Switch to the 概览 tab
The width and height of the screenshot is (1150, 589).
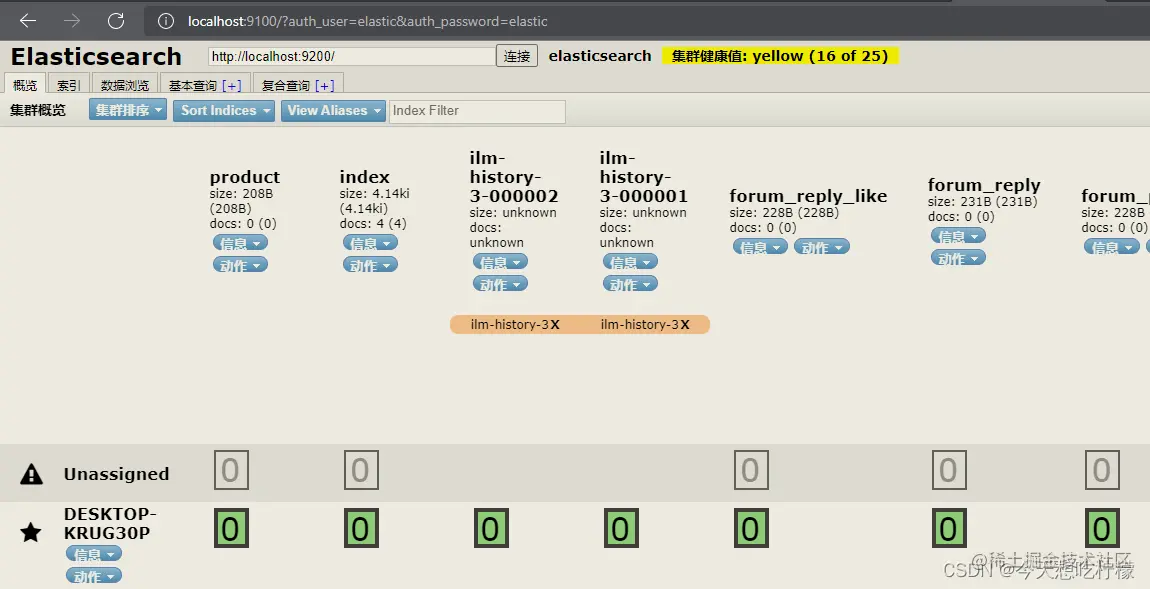pyautogui.click(x=25, y=85)
